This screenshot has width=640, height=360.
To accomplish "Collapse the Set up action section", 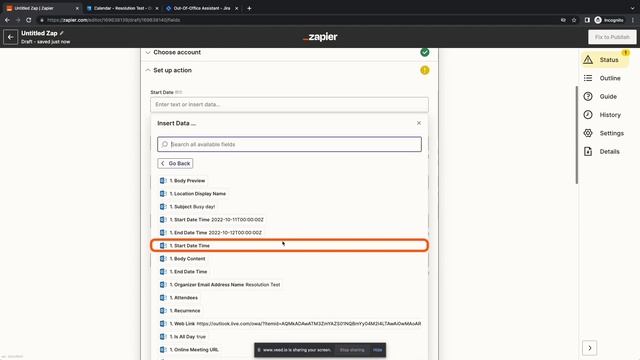I will tap(148, 70).
